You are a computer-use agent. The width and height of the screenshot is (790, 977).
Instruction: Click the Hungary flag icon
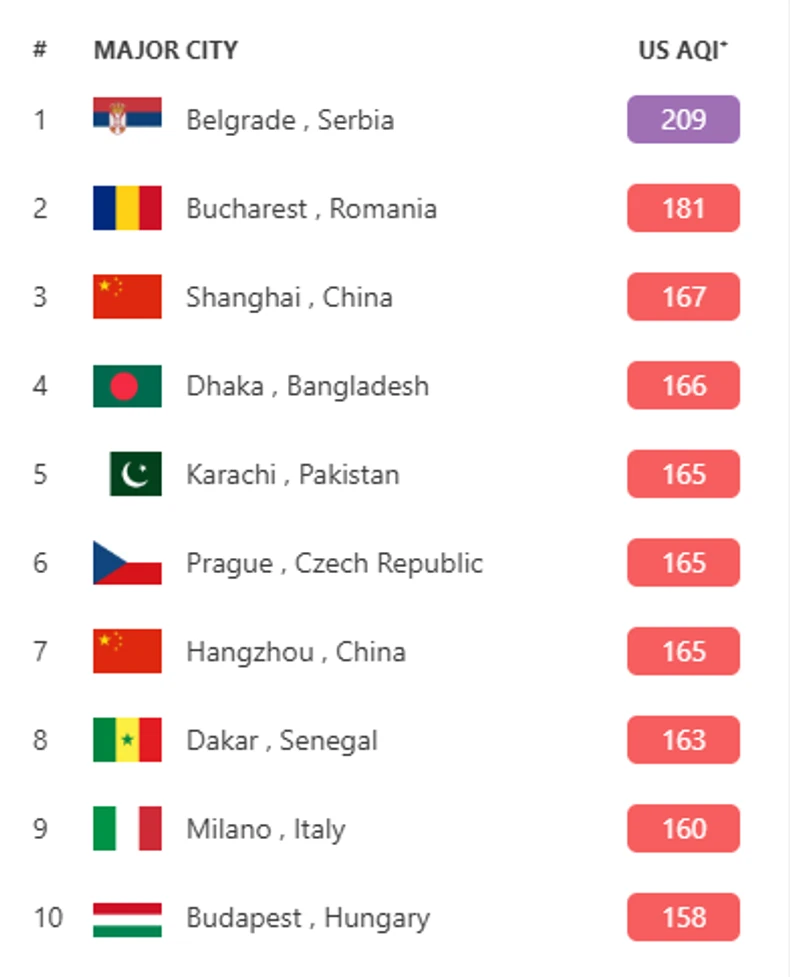click(127, 918)
